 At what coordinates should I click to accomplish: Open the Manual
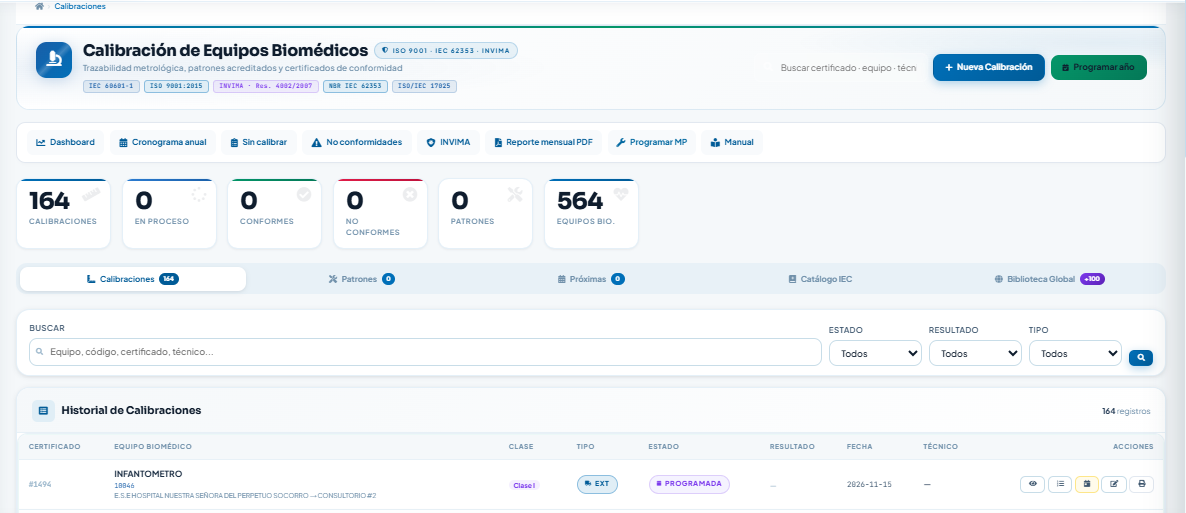click(732, 142)
